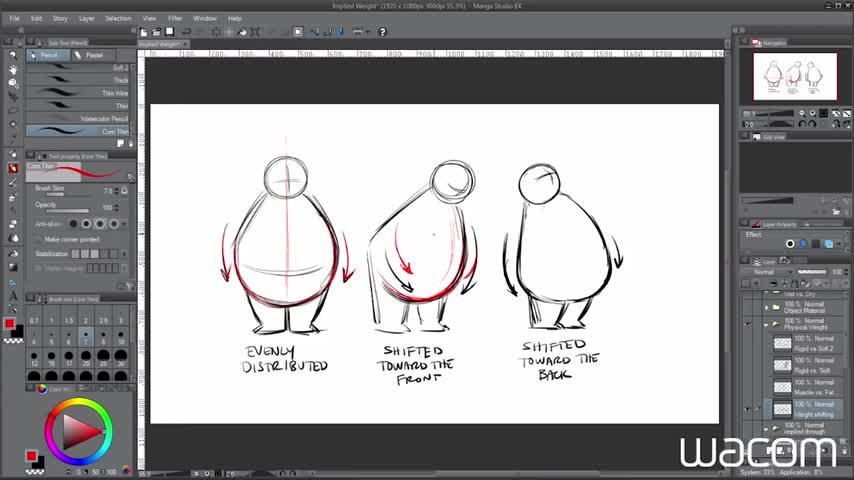Image resolution: width=854 pixels, height=480 pixels.
Task: Click Navigator zoom in icon
Action: point(813,113)
